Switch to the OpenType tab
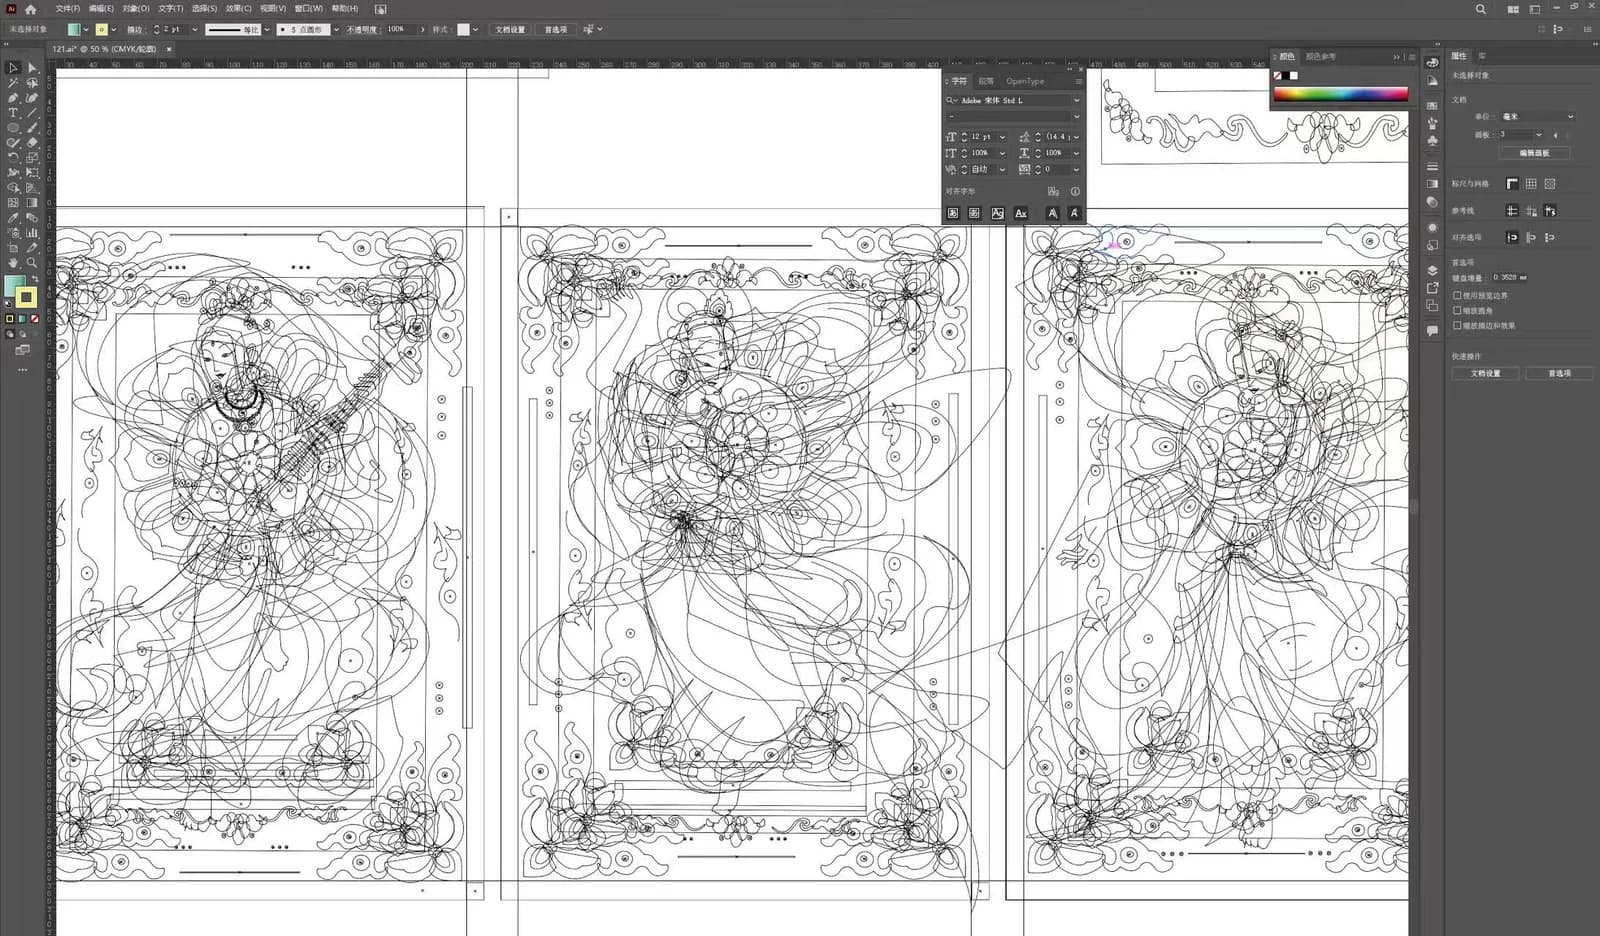This screenshot has height=936, width=1600. (1025, 81)
